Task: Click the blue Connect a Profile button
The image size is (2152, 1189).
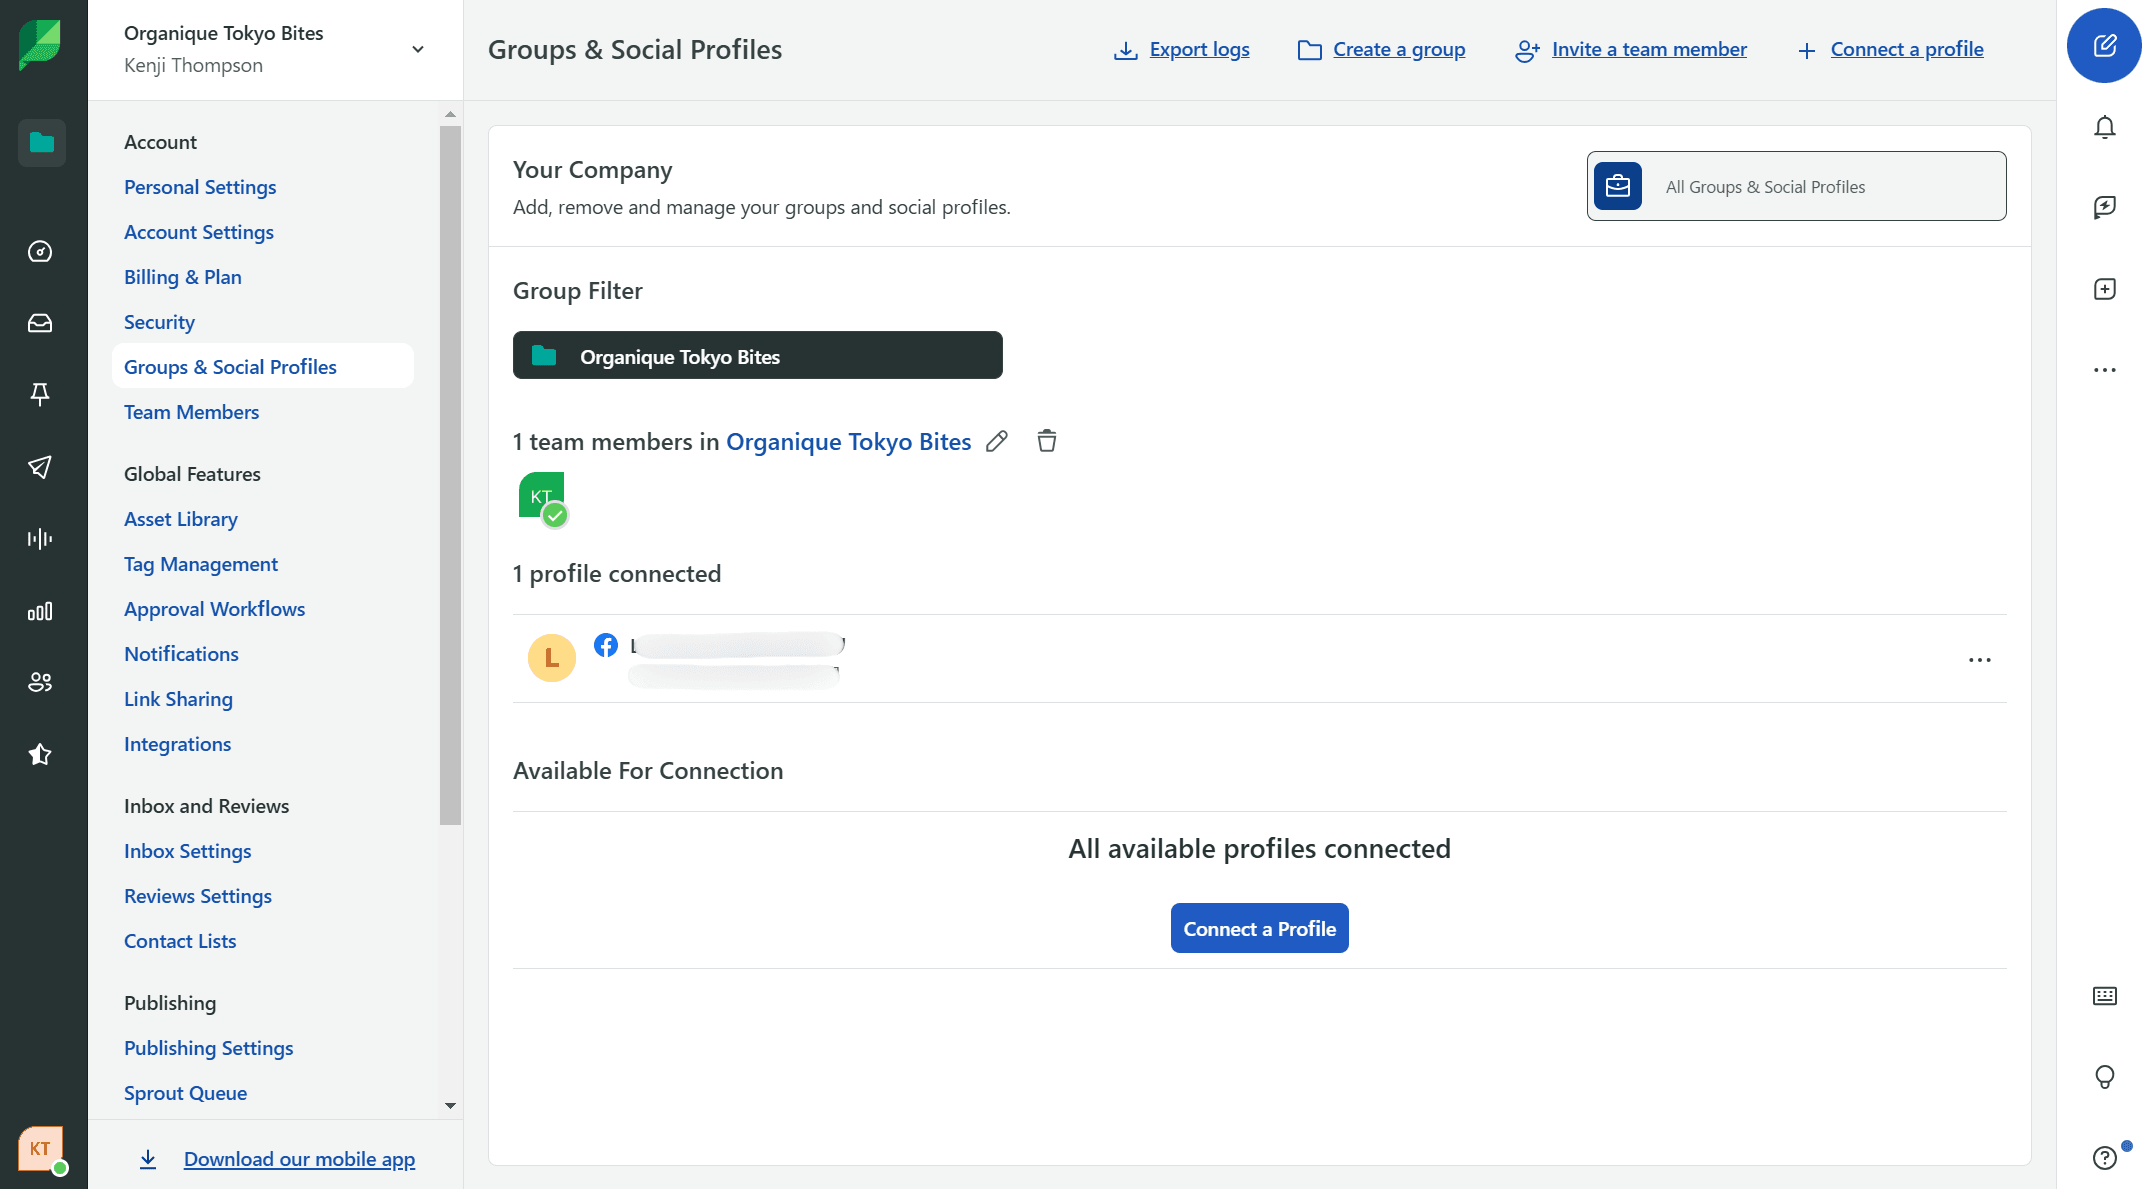Action: tap(1259, 929)
